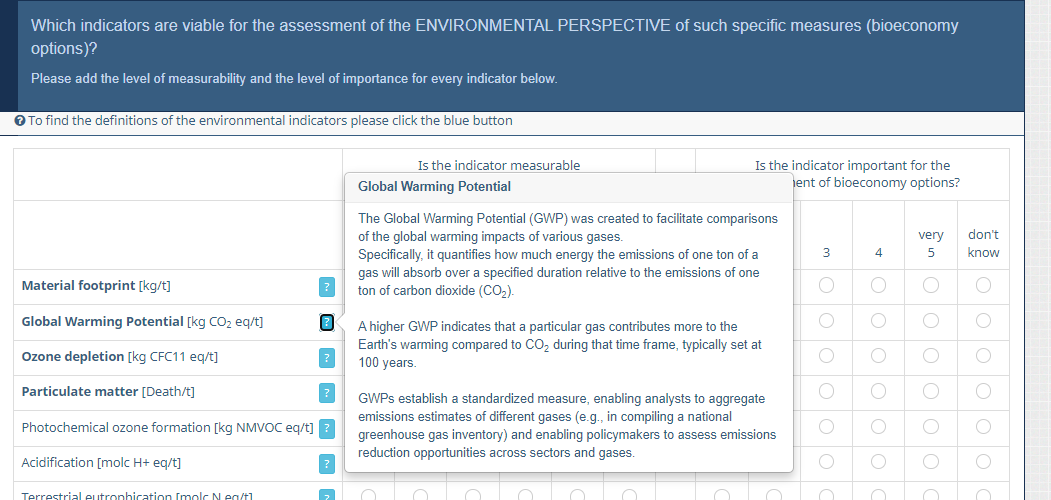Select very 5 importance for Photochemical ozone formation

click(931, 427)
